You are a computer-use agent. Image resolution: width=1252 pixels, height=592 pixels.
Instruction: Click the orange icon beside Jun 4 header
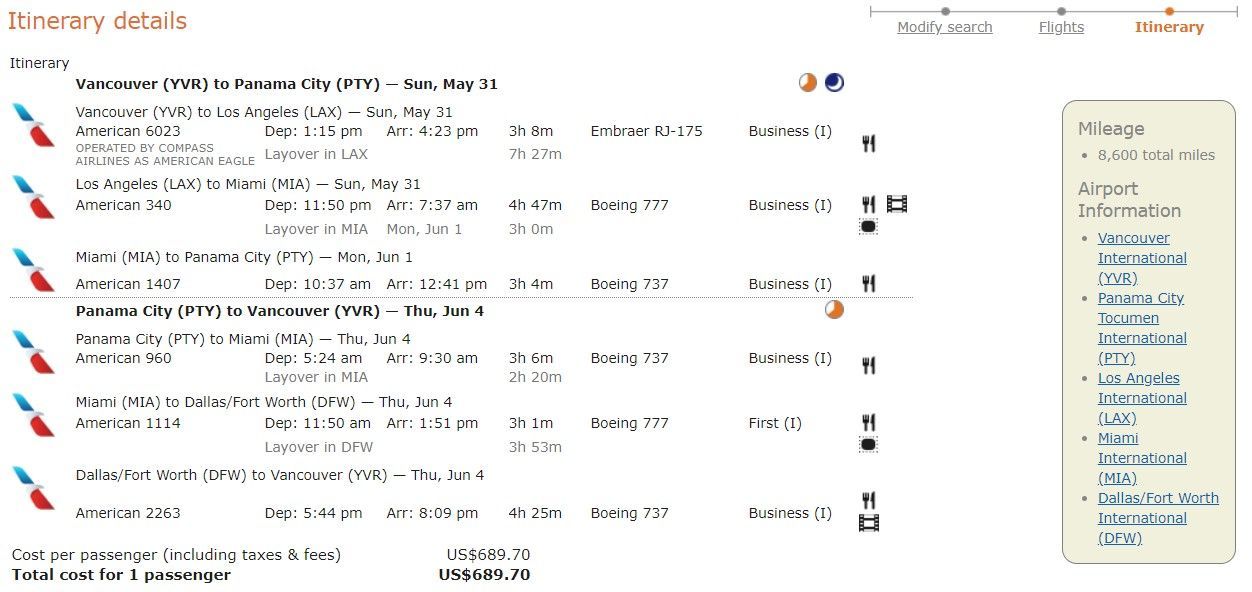pyautogui.click(x=834, y=310)
